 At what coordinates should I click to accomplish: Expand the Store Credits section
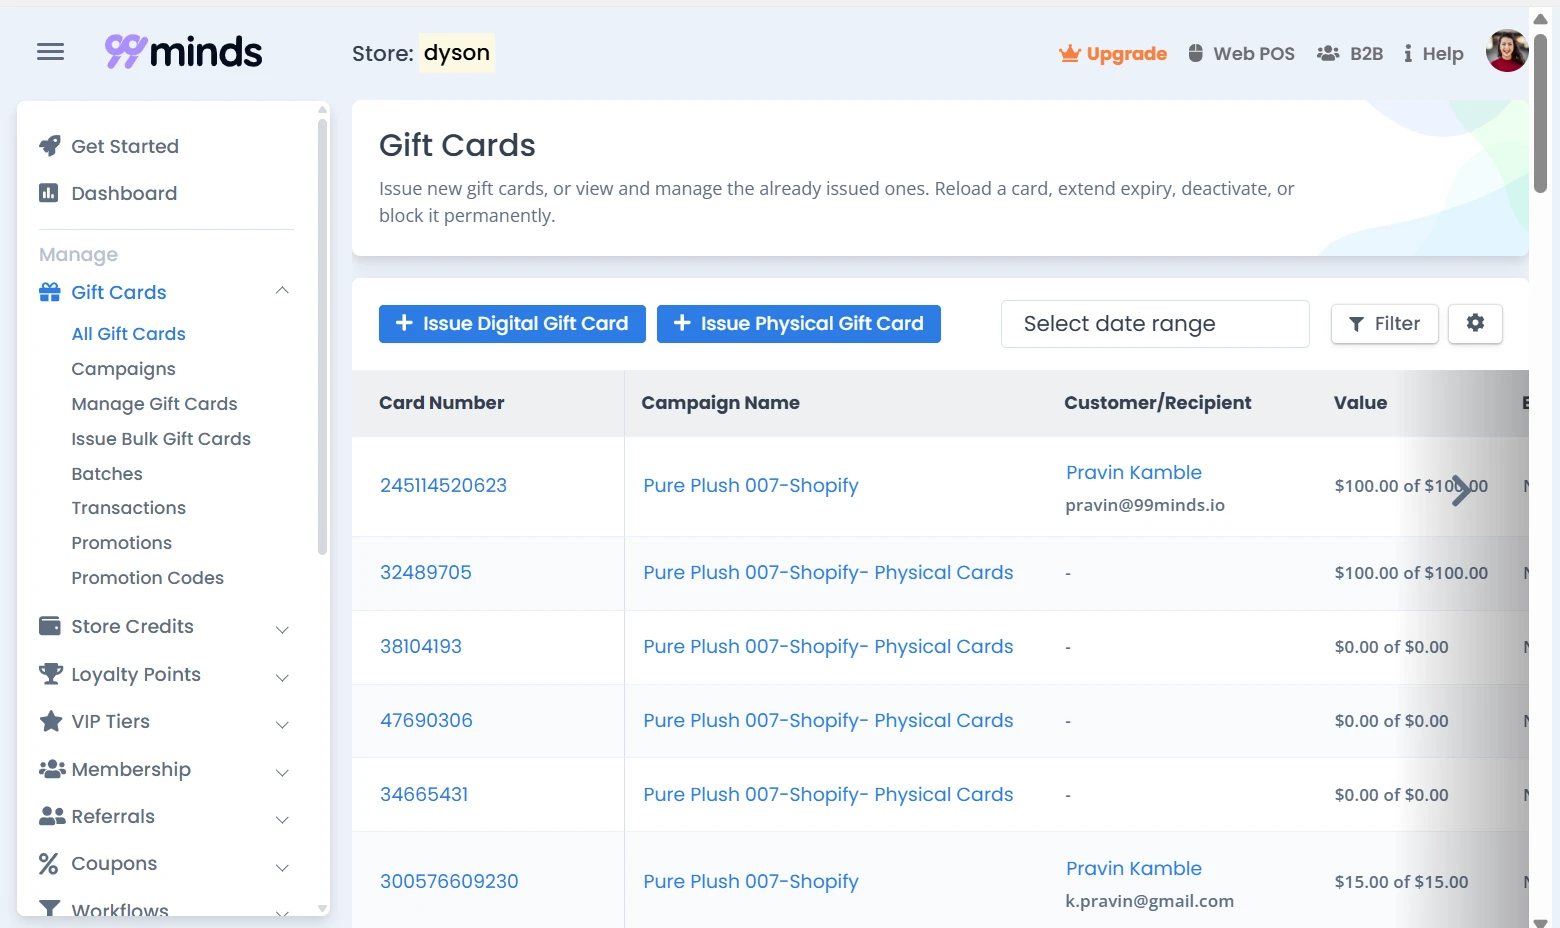(x=282, y=629)
